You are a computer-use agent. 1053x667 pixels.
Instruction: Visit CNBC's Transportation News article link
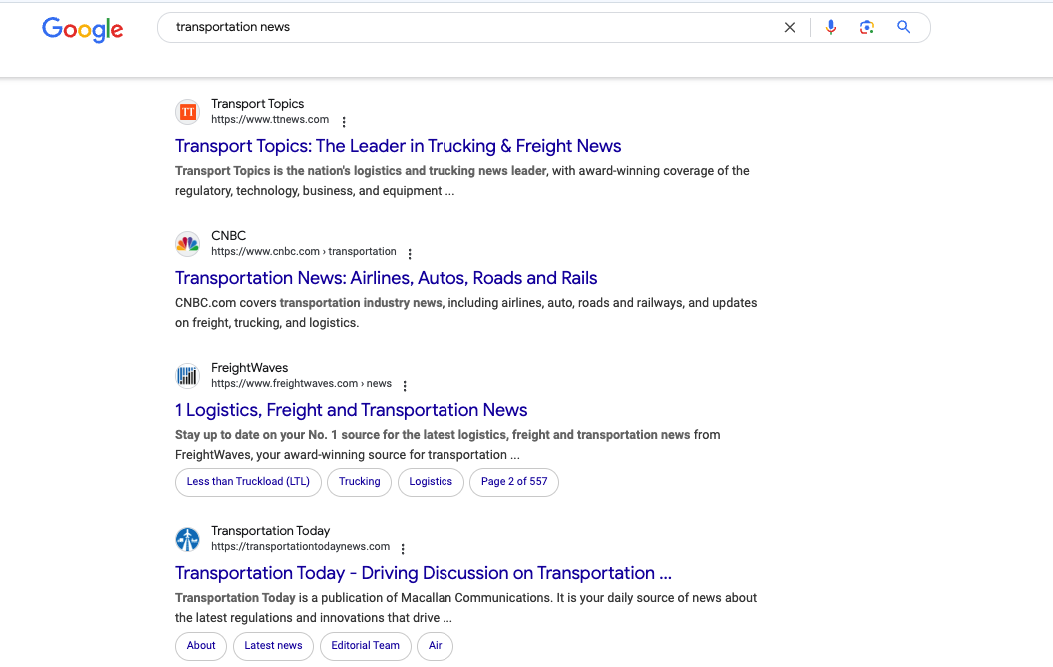(385, 278)
